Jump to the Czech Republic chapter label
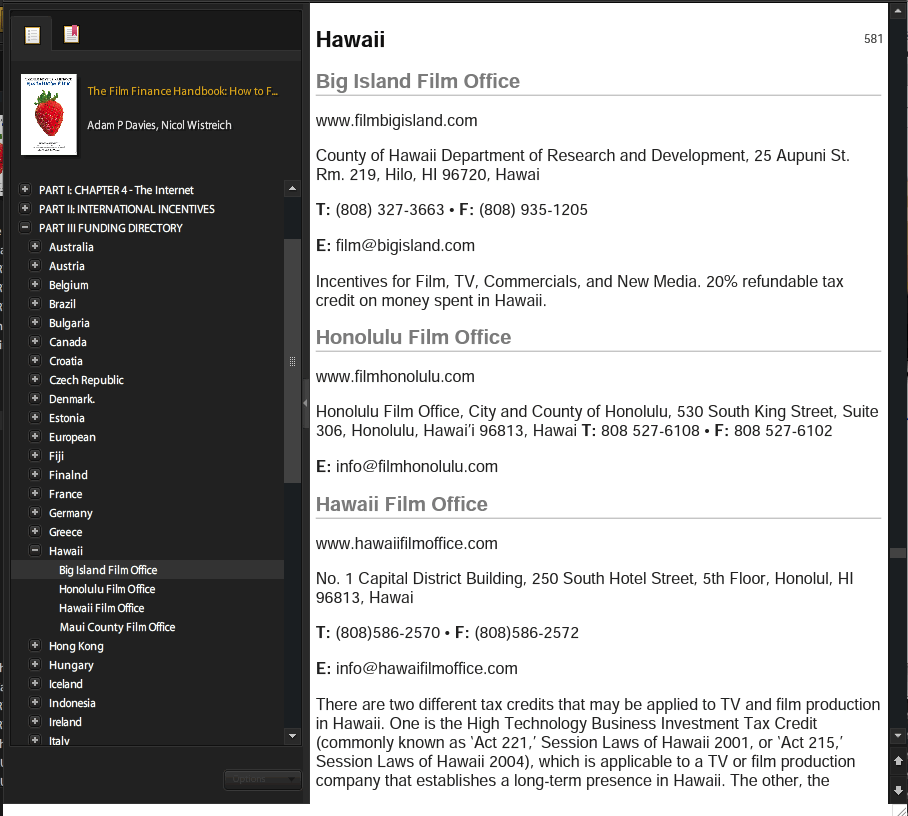 [x=86, y=380]
